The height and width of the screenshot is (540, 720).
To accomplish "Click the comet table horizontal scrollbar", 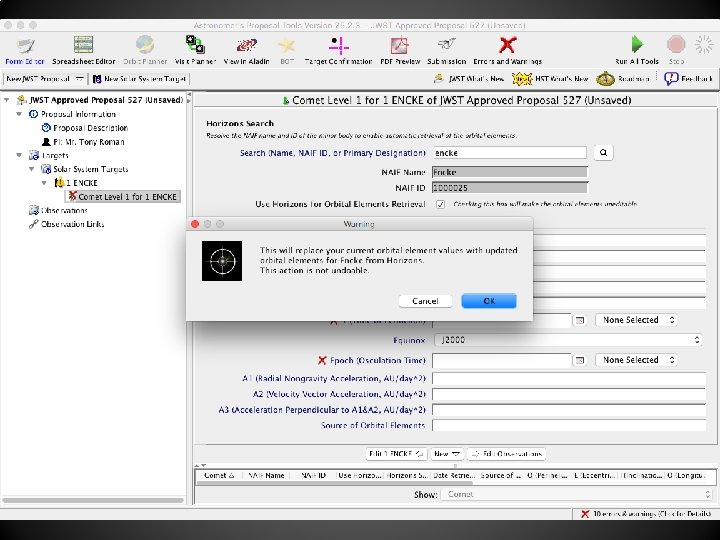I will (334, 483).
